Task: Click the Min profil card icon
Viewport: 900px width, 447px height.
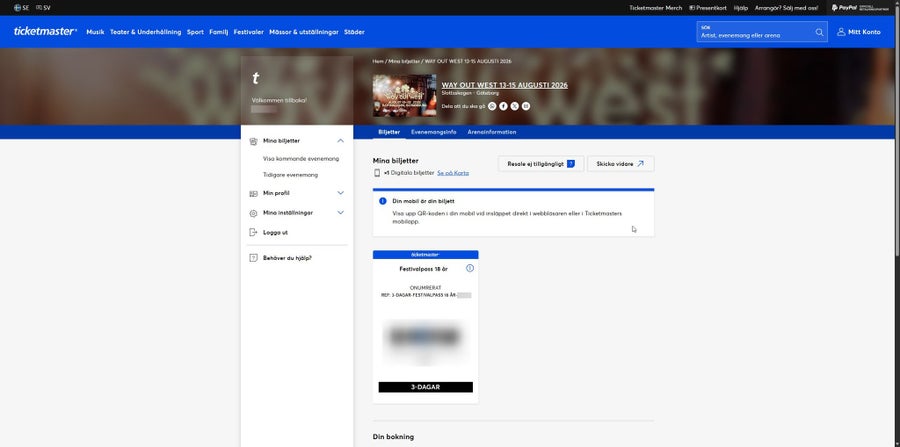Action: [253, 193]
